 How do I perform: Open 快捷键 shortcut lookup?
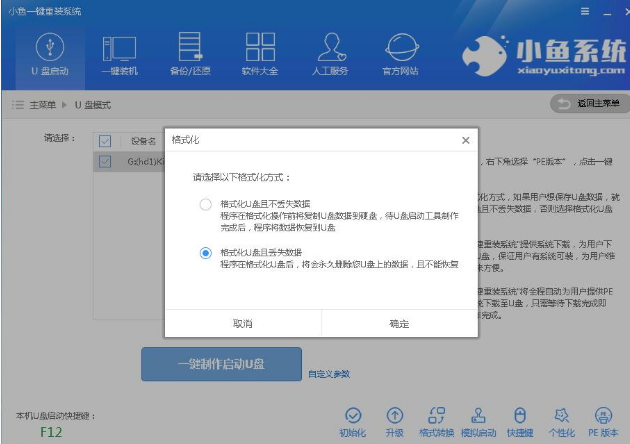(x=518, y=421)
